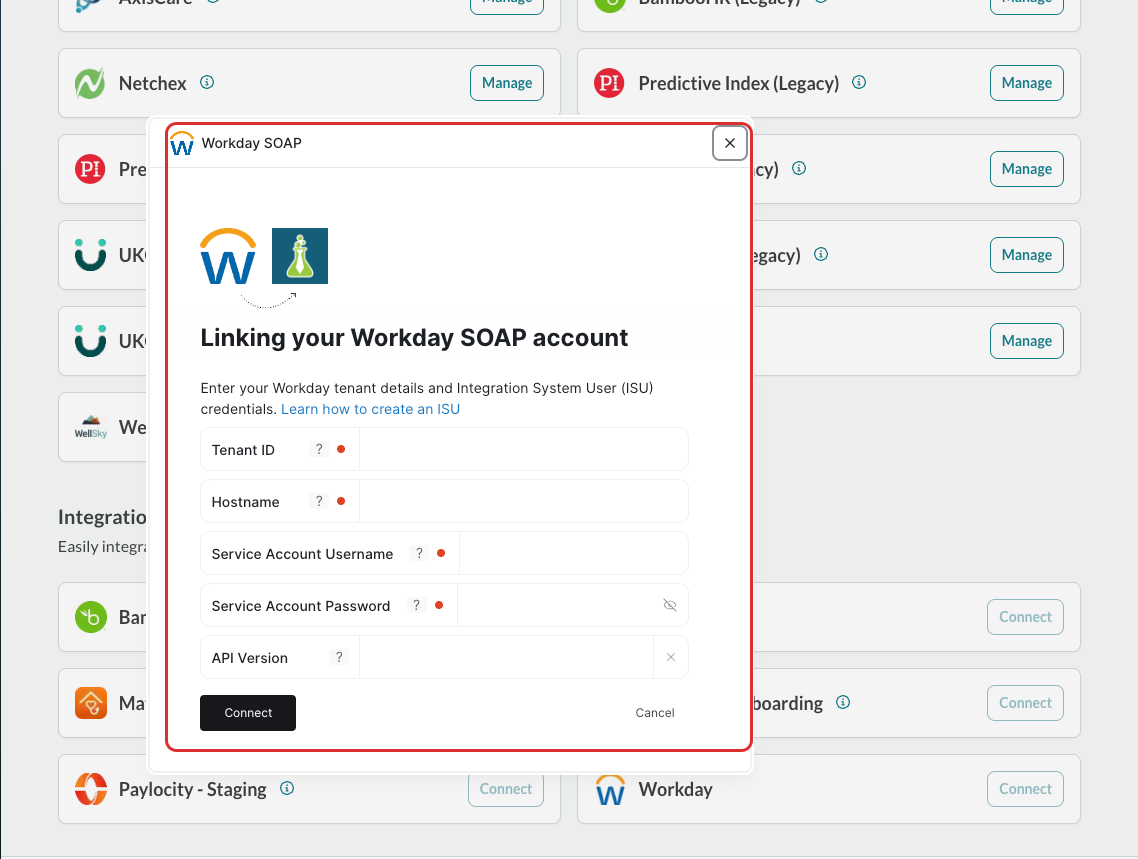
Task: Click Manage in the row above the Connect buttons
Action: click(x=1026, y=341)
